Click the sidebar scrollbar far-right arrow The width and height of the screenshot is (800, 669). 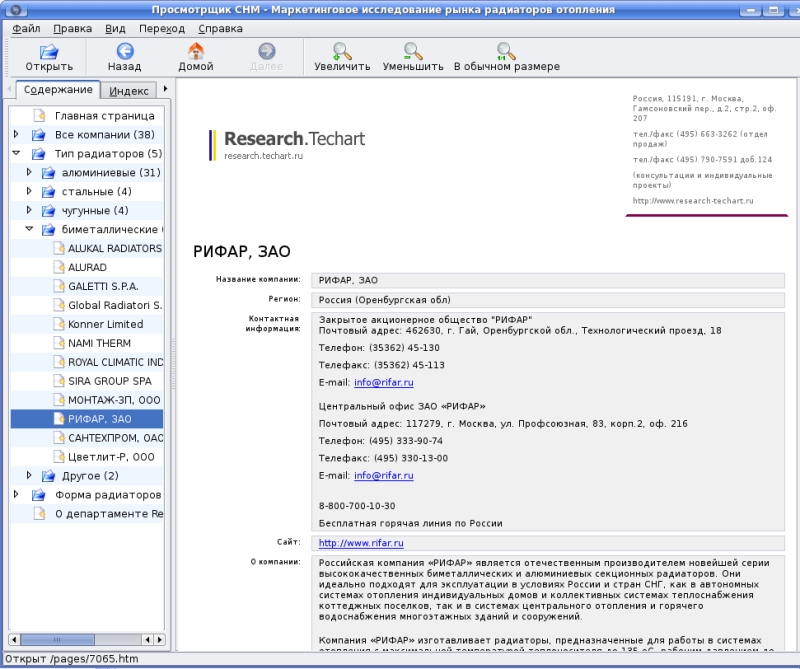(160, 639)
